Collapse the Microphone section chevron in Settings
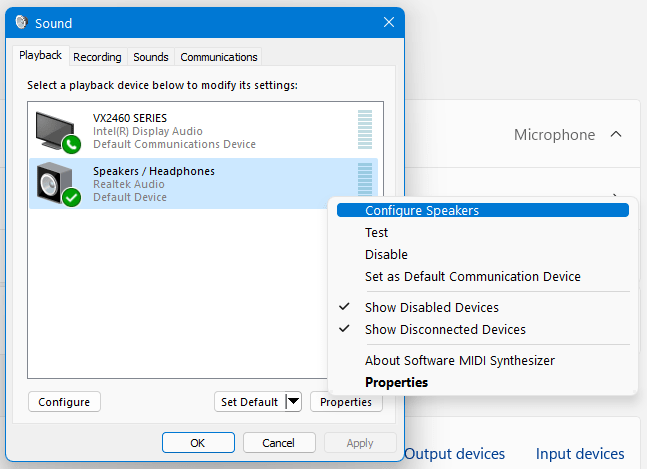 (616, 134)
